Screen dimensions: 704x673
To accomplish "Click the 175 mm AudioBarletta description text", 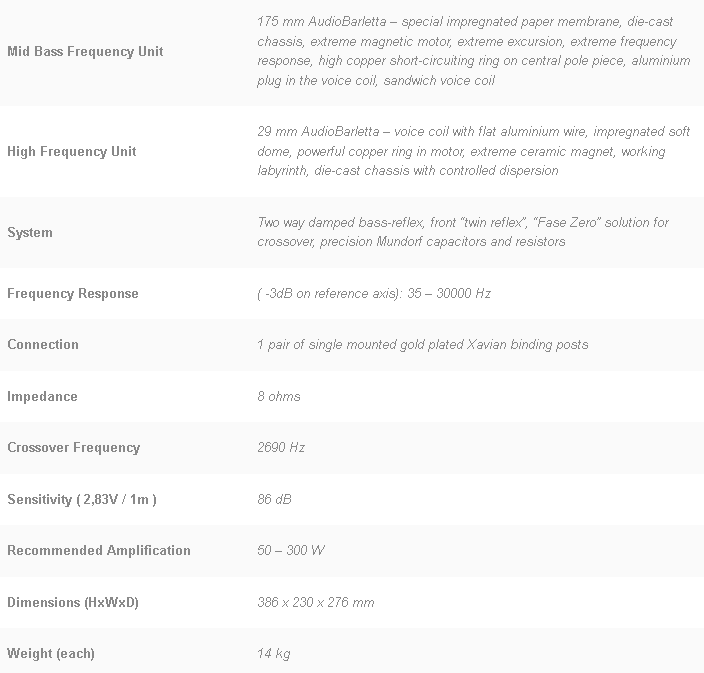I will 473,51.
